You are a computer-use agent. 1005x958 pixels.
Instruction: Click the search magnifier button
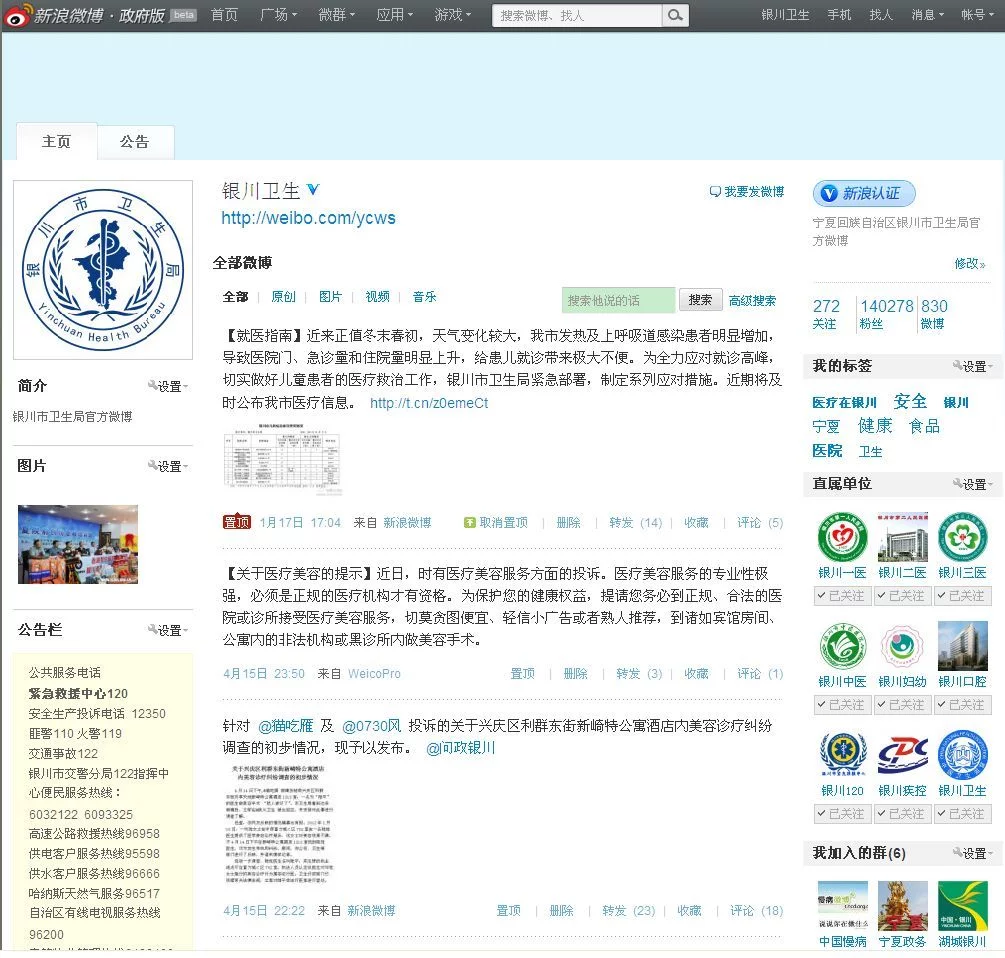[x=675, y=15]
